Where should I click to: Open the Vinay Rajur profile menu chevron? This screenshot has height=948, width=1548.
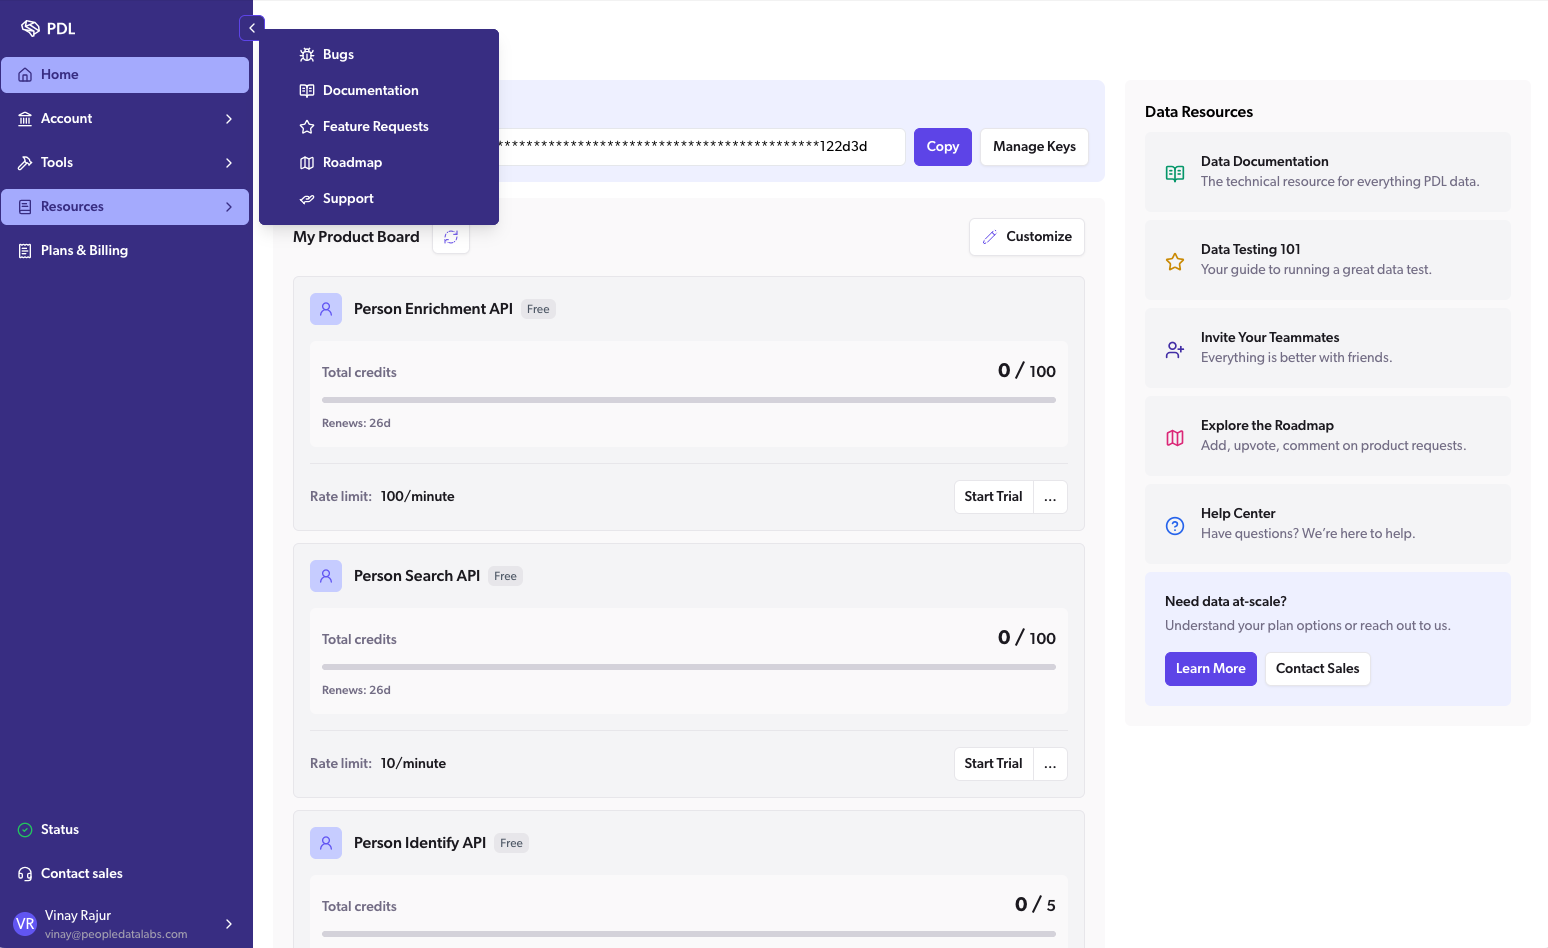(229, 924)
